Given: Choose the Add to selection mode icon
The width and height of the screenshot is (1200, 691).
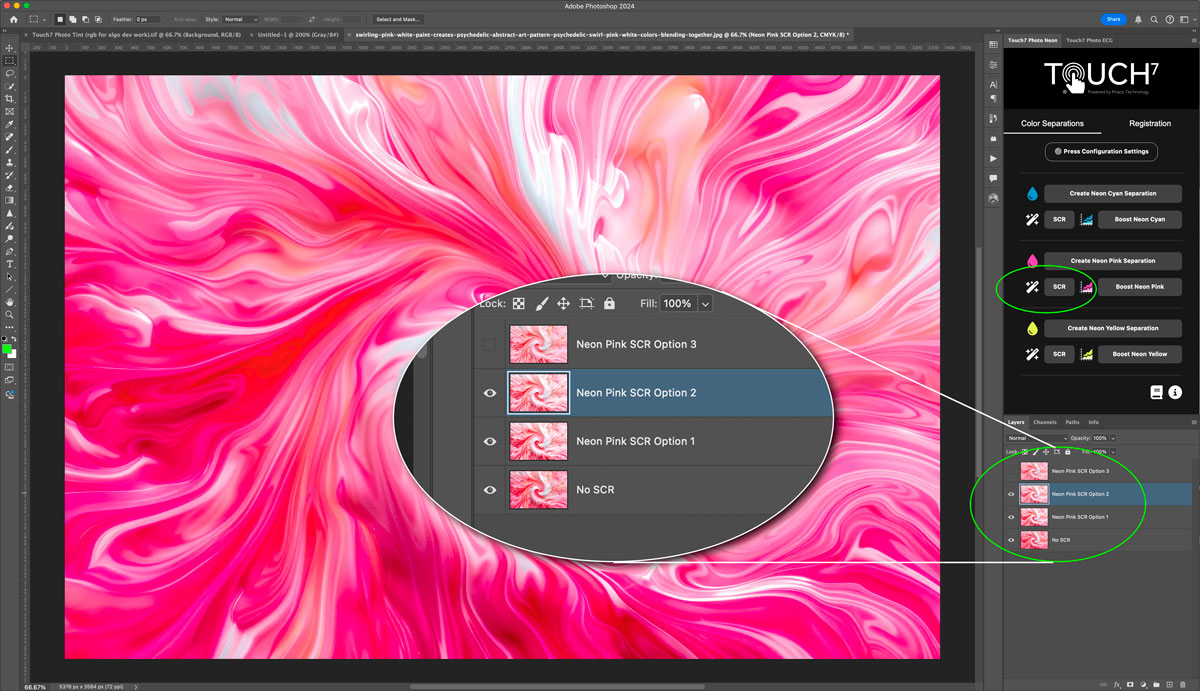Looking at the screenshot, I should click(71, 19).
